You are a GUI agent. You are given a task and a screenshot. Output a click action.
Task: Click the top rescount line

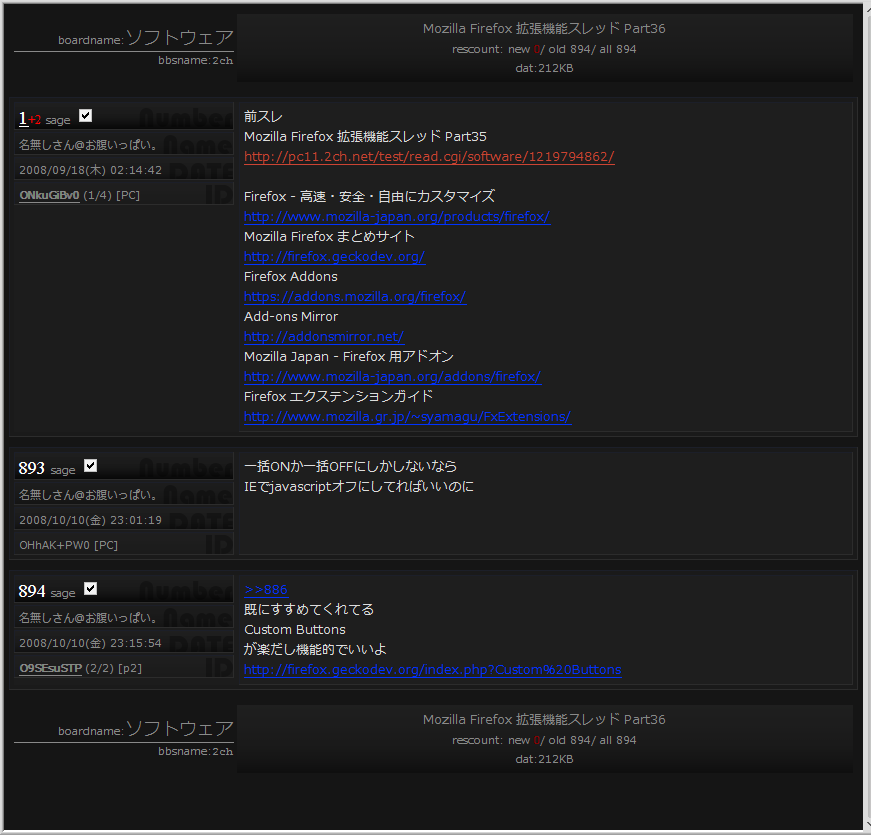[x=544, y=49]
